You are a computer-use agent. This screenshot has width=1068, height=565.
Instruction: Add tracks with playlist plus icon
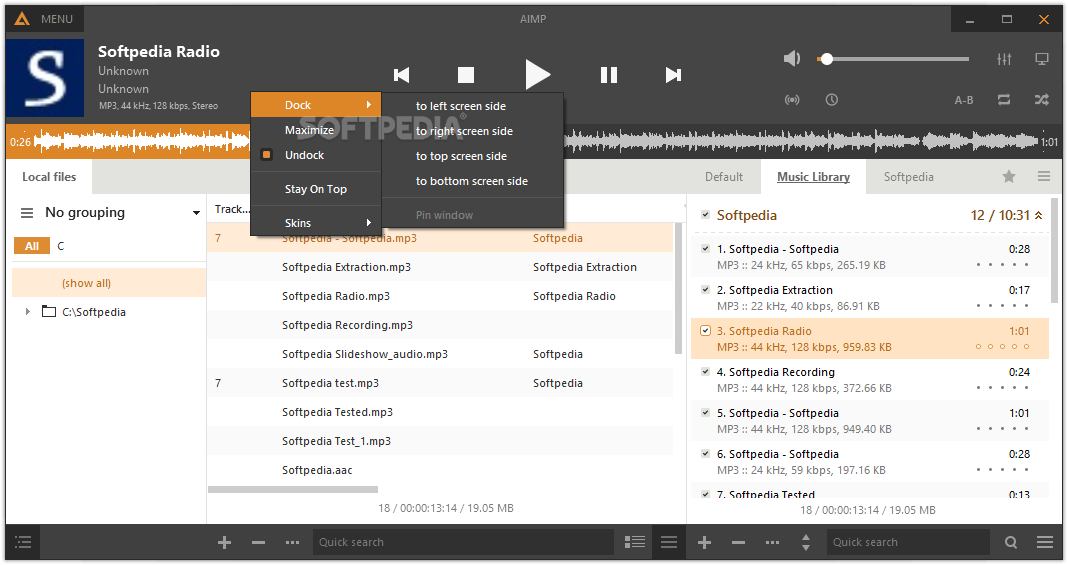click(704, 543)
